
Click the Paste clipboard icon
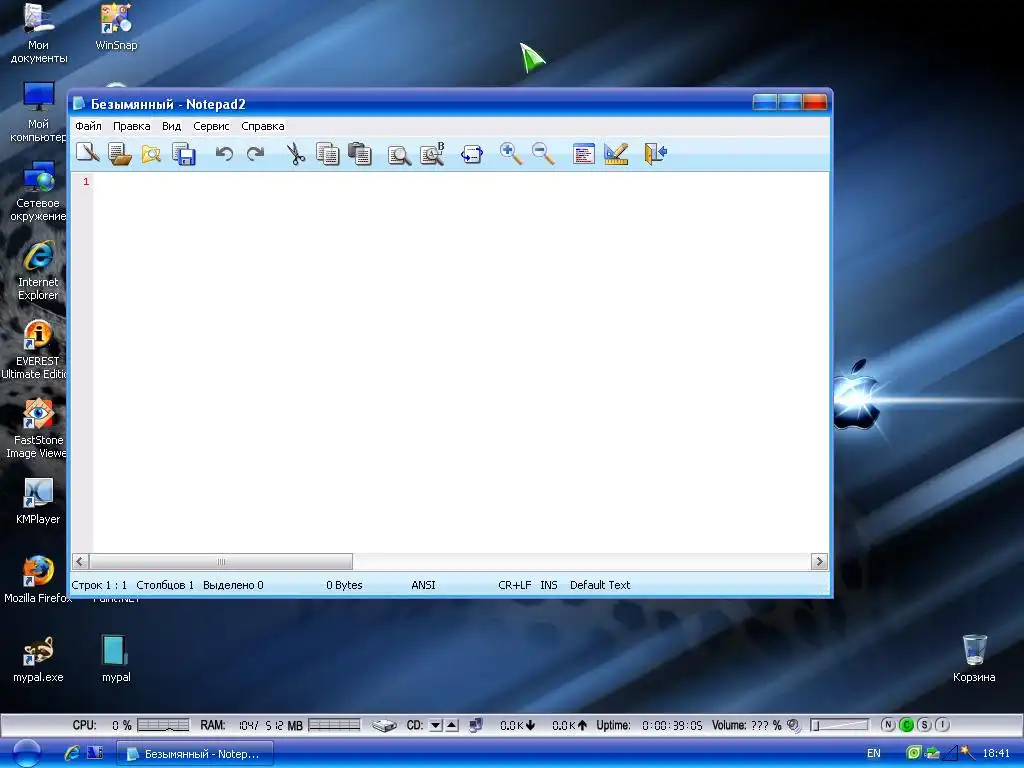click(360, 153)
